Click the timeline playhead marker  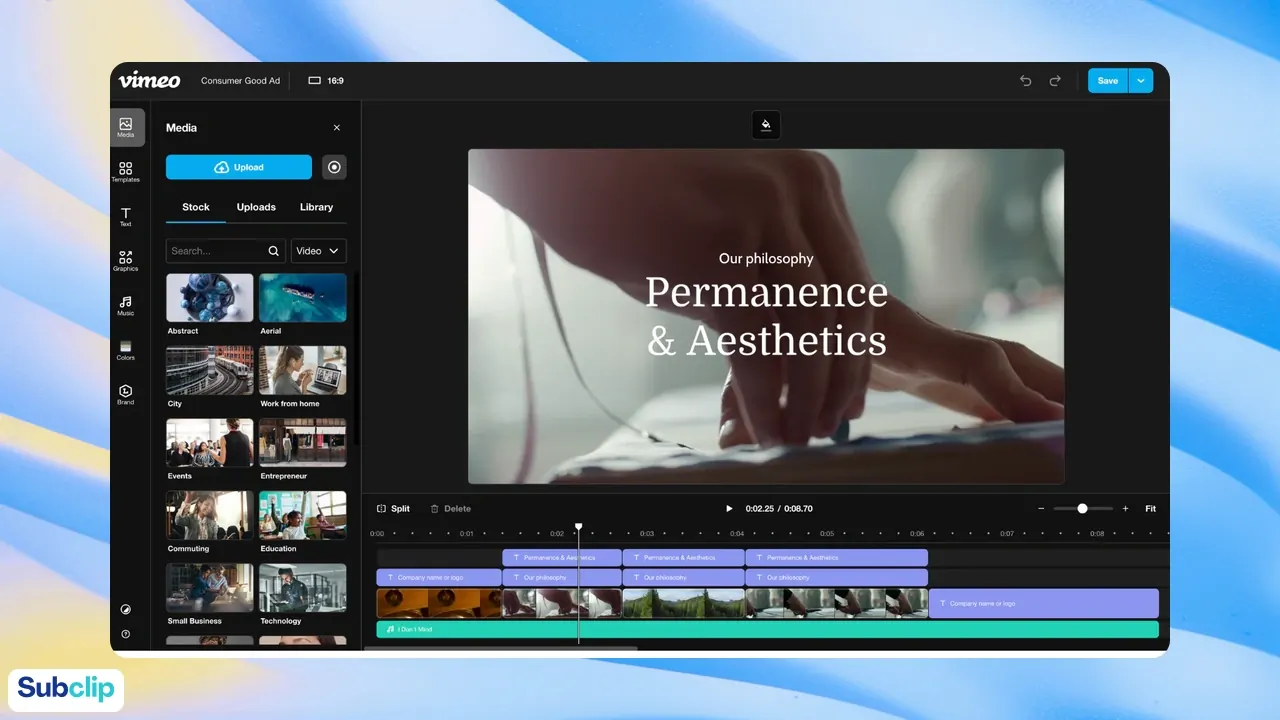[578, 527]
